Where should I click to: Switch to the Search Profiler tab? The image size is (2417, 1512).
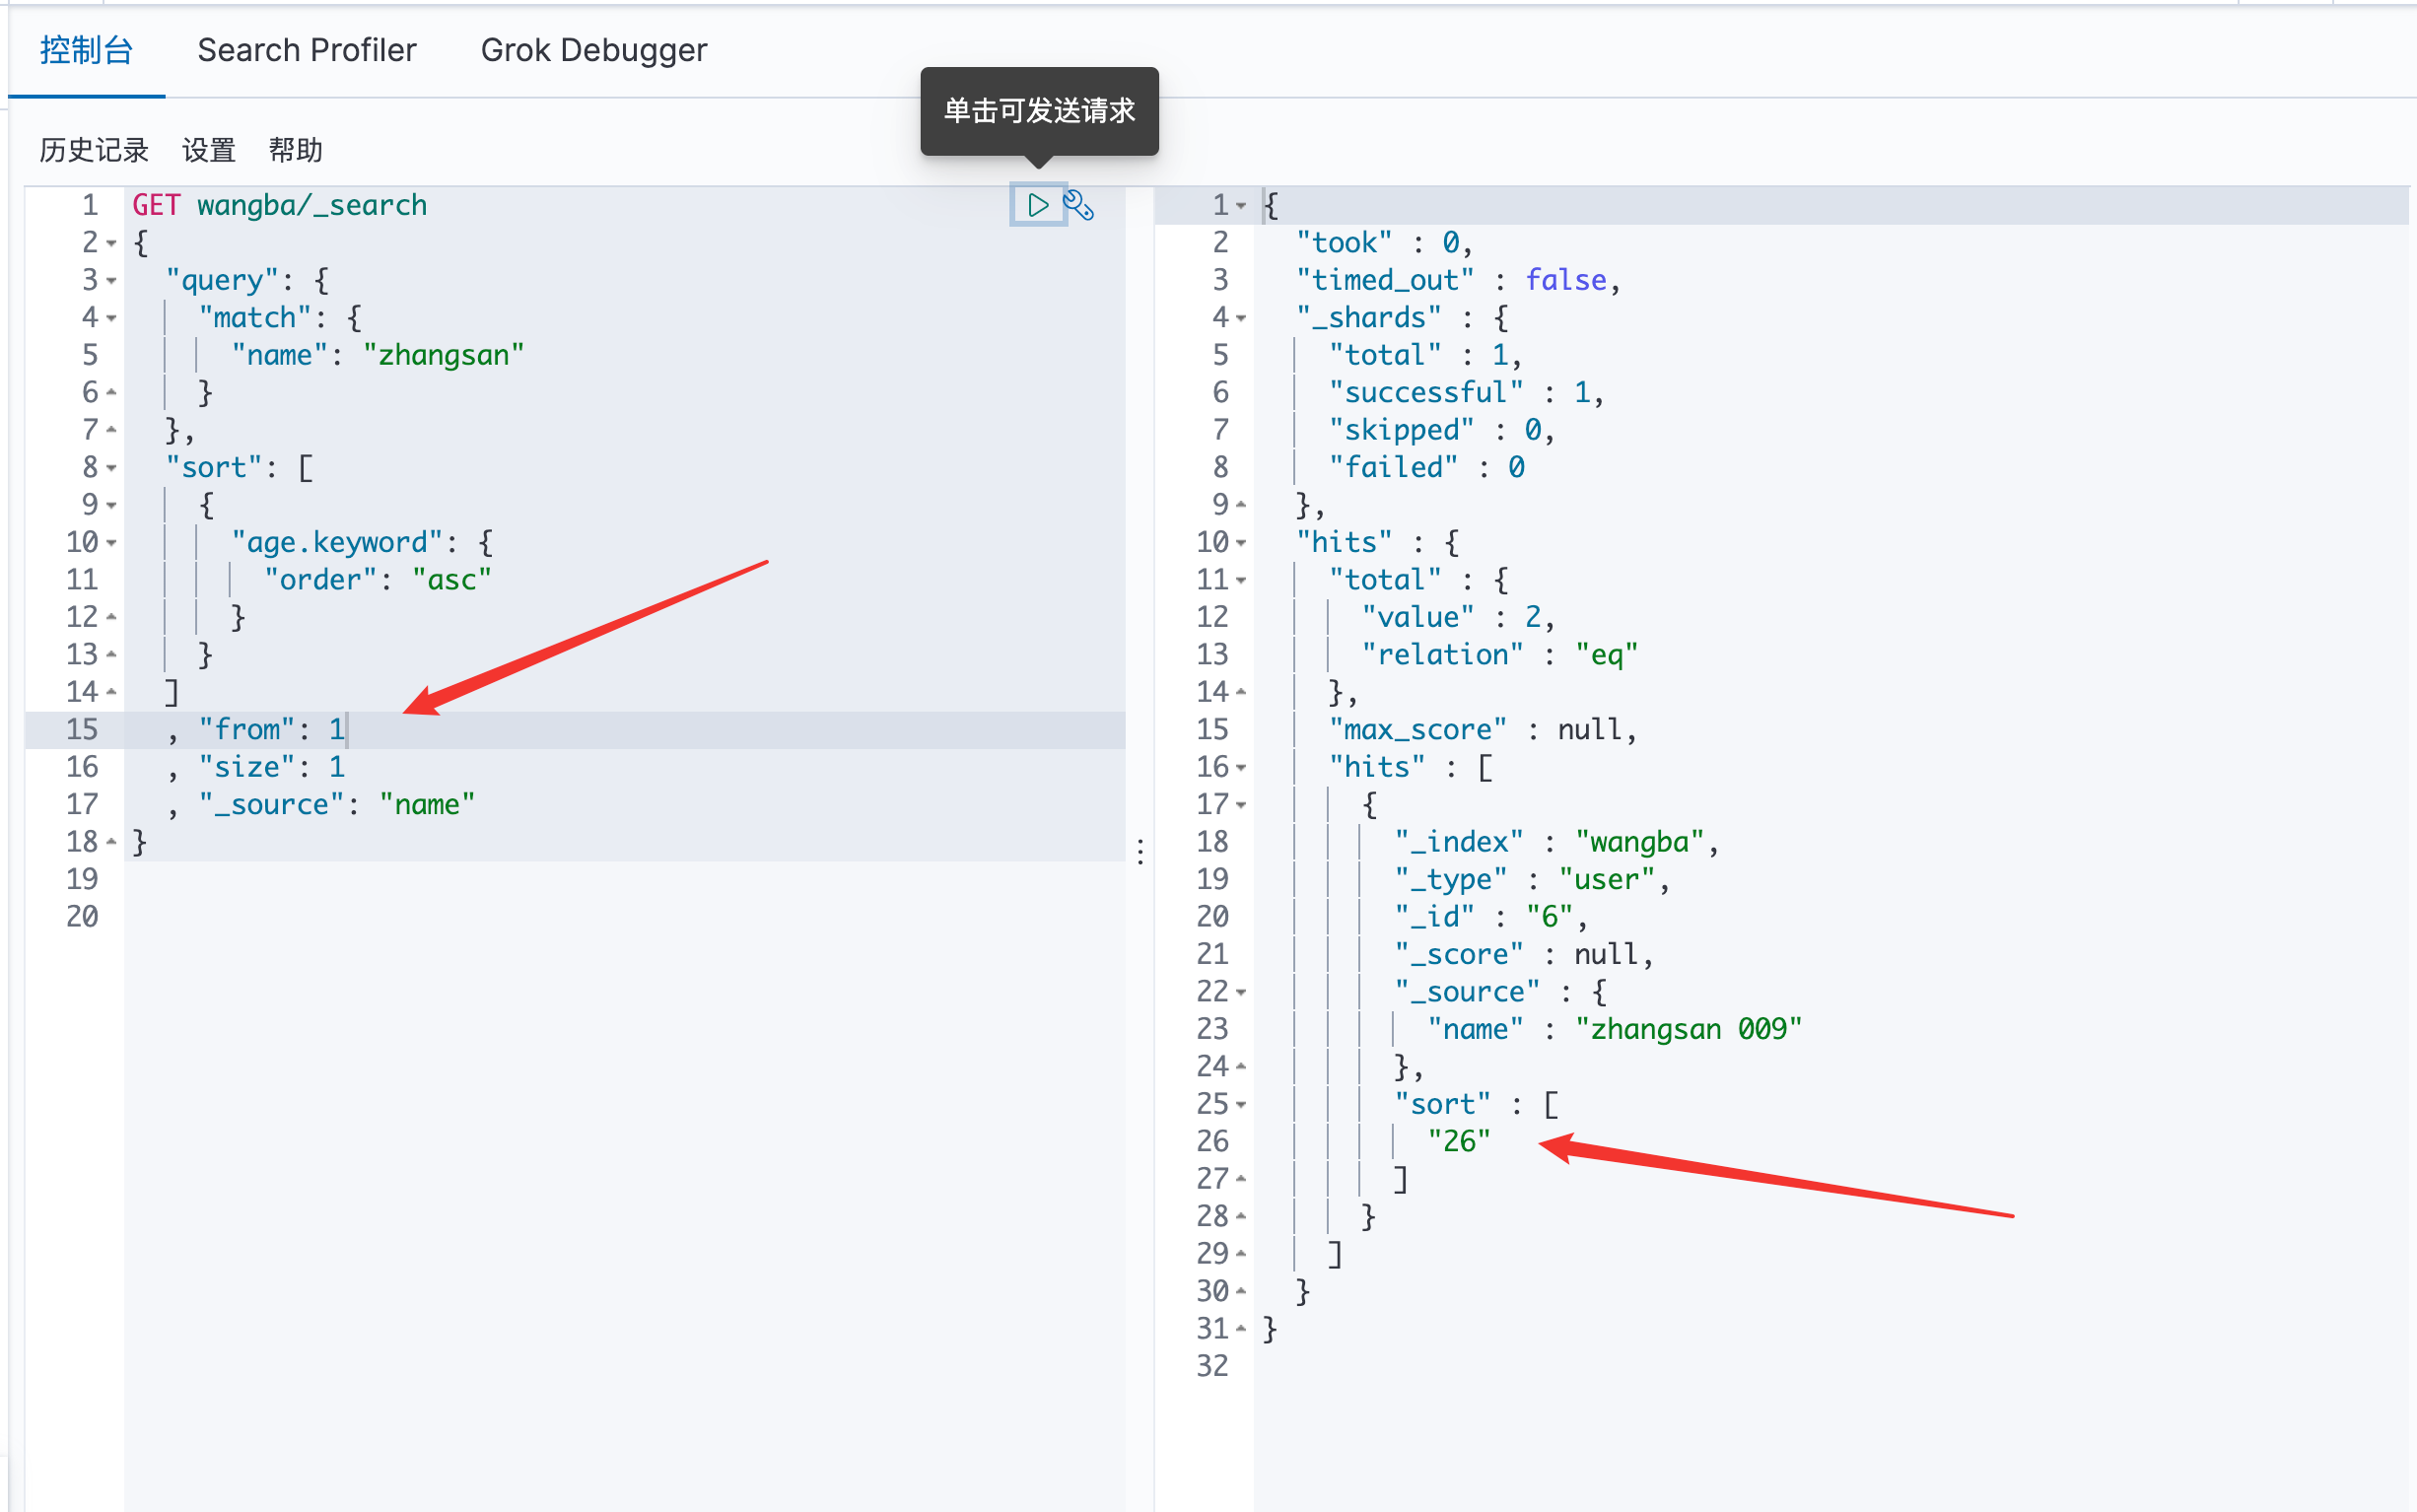click(306, 50)
